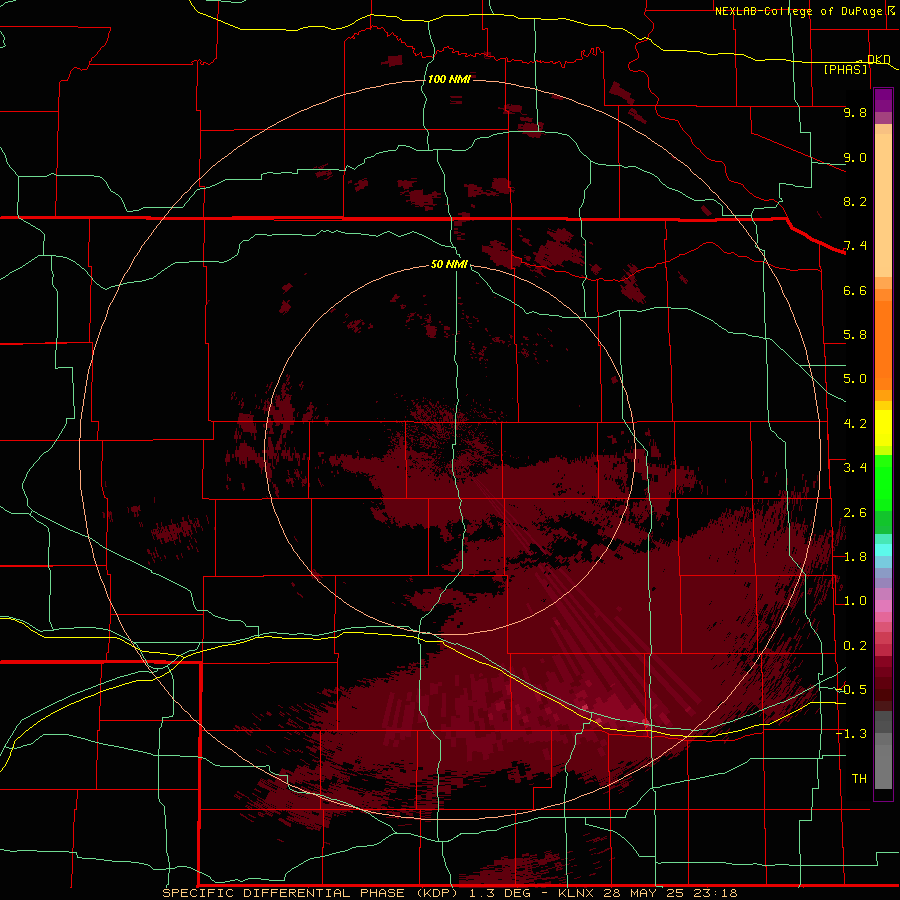Click the 2.6 value on the scale

855,513
